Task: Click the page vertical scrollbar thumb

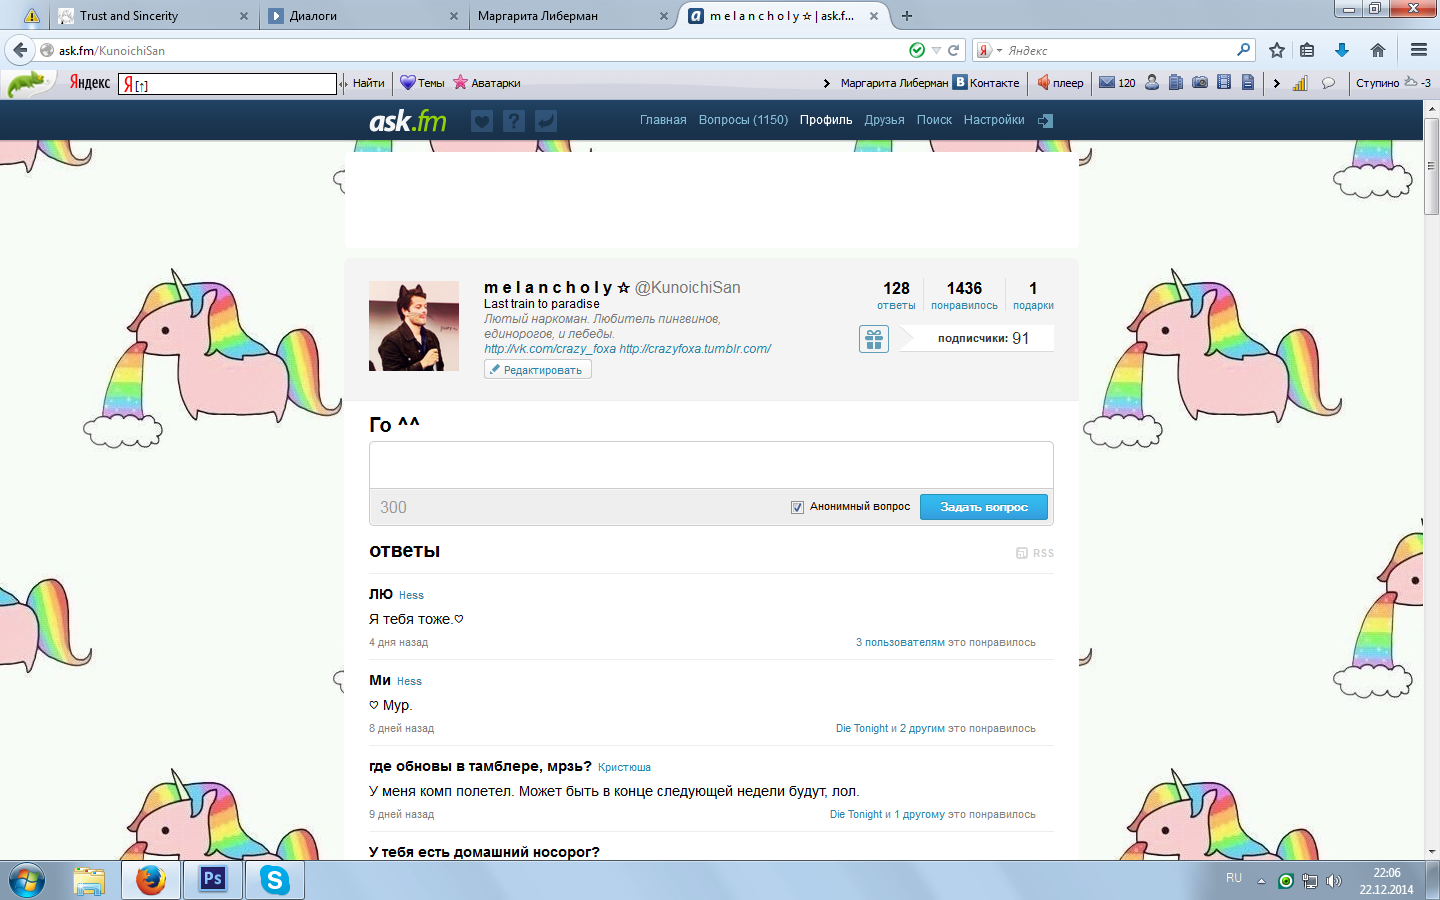Action: click(1431, 166)
